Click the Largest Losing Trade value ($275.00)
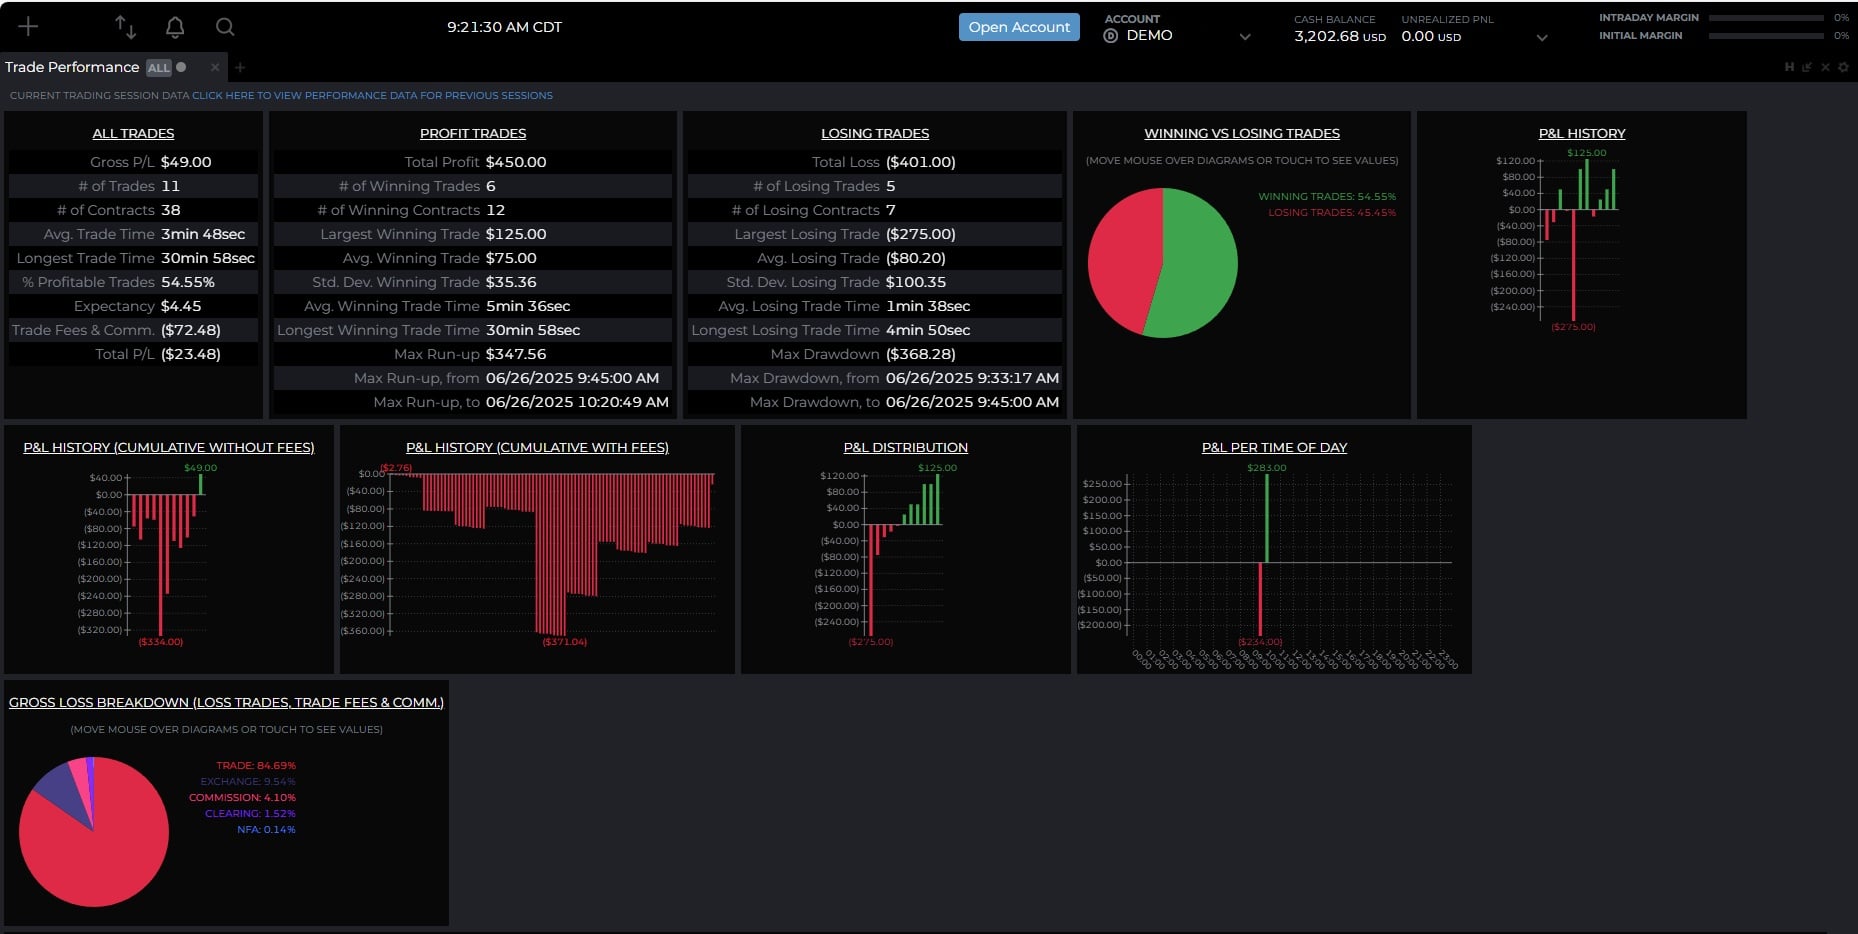The width and height of the screenshot is (1858, 934). [x=921, y=234]
